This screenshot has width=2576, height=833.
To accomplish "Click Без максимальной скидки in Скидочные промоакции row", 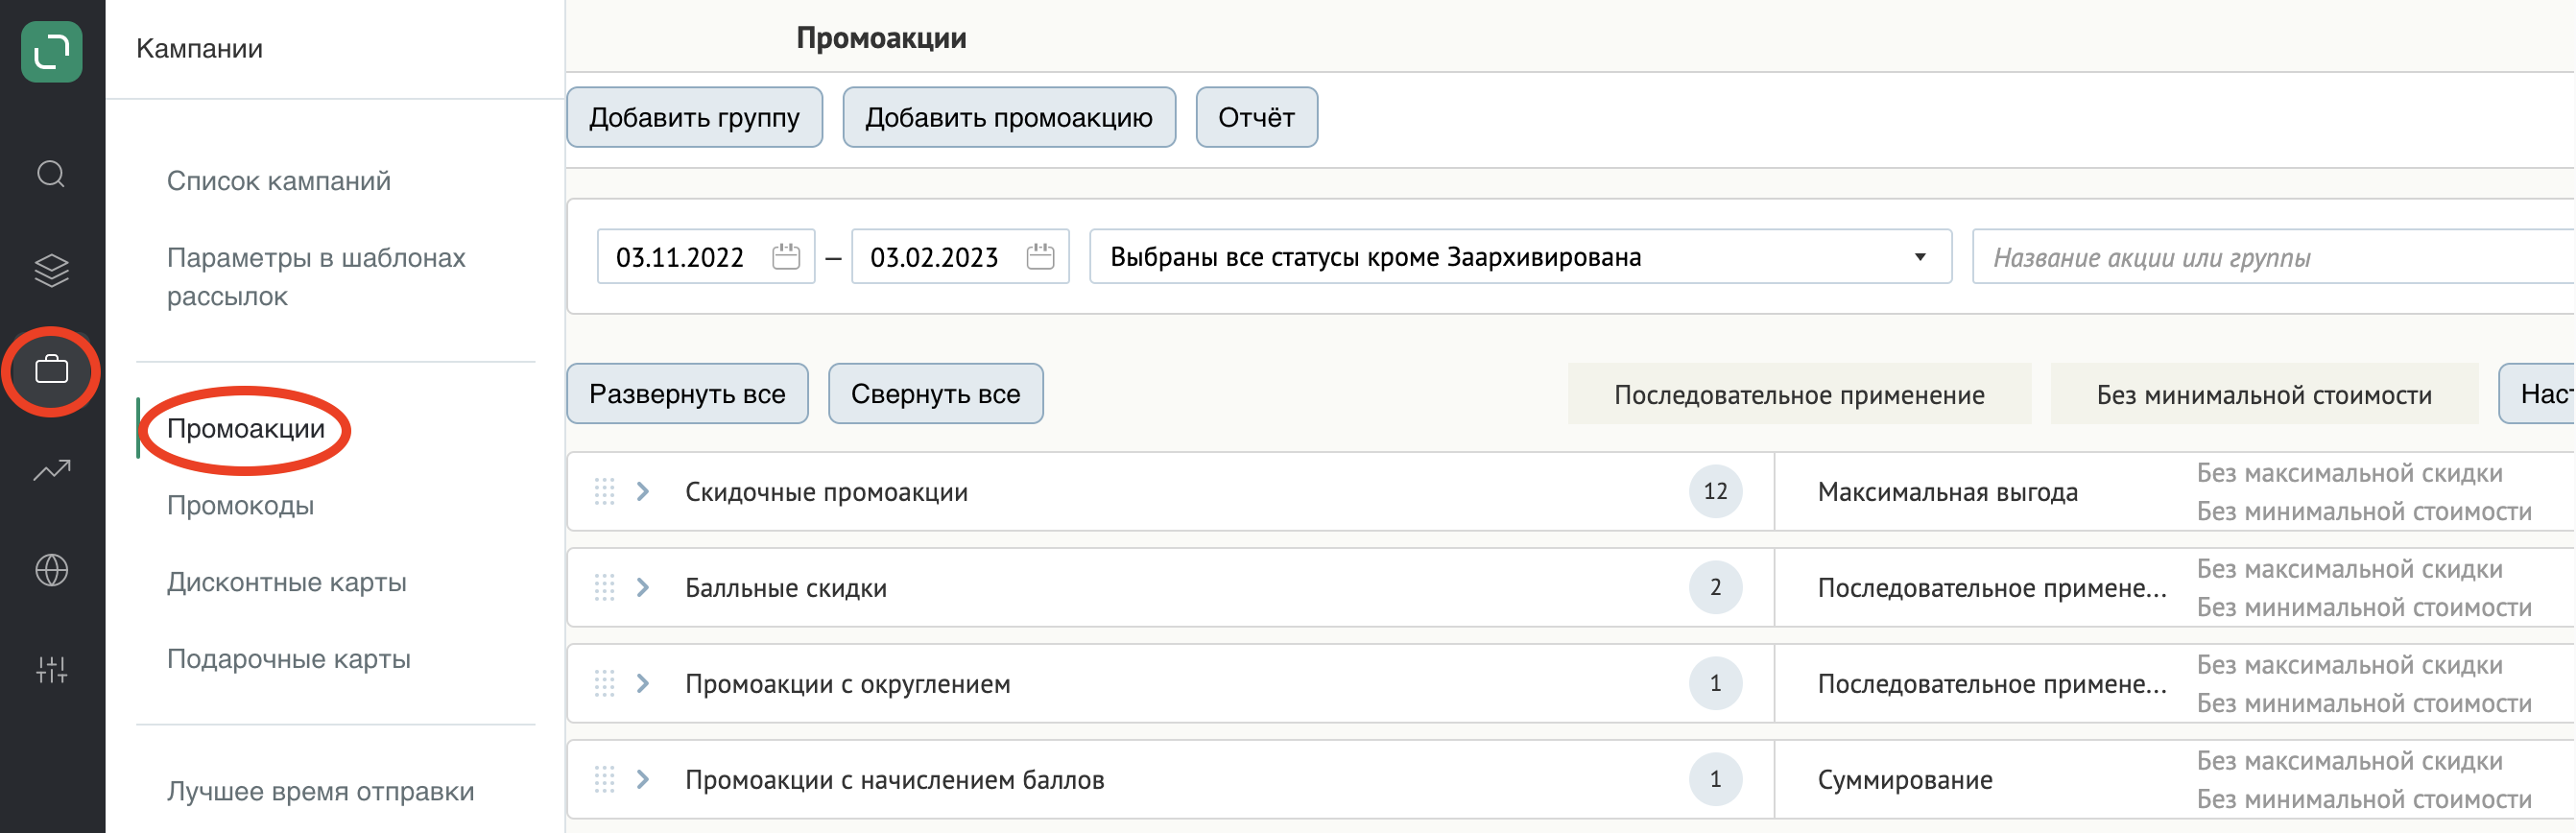I will point(2350,473).
